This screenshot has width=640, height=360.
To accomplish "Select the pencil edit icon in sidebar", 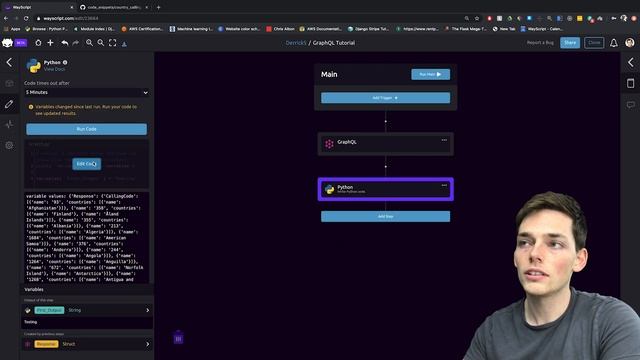I will click(9, 104).
